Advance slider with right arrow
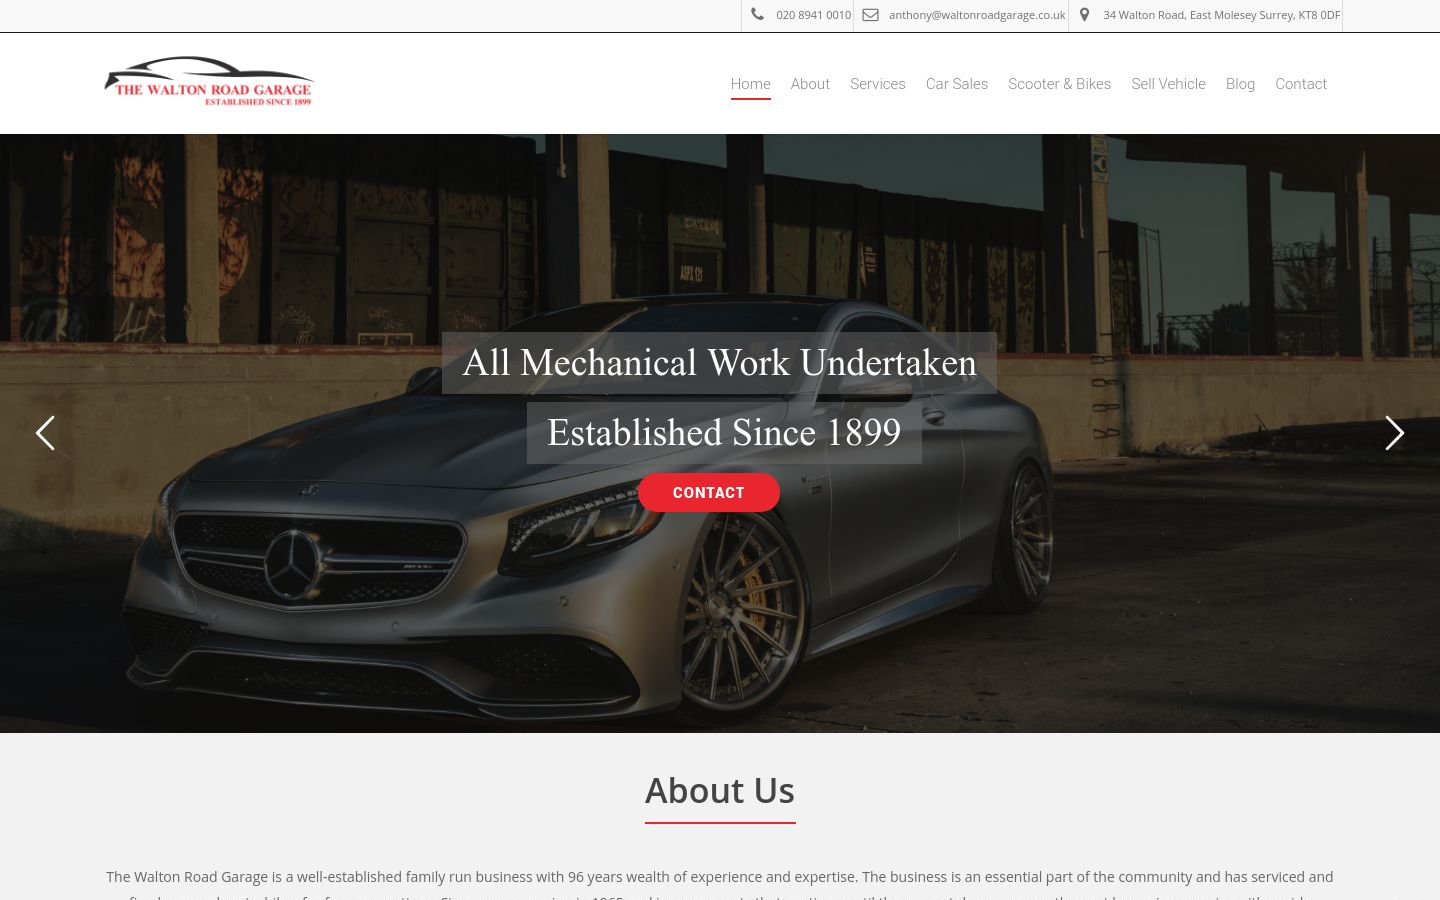This screenshot has height=900, width=1440. coord(1395,433)
